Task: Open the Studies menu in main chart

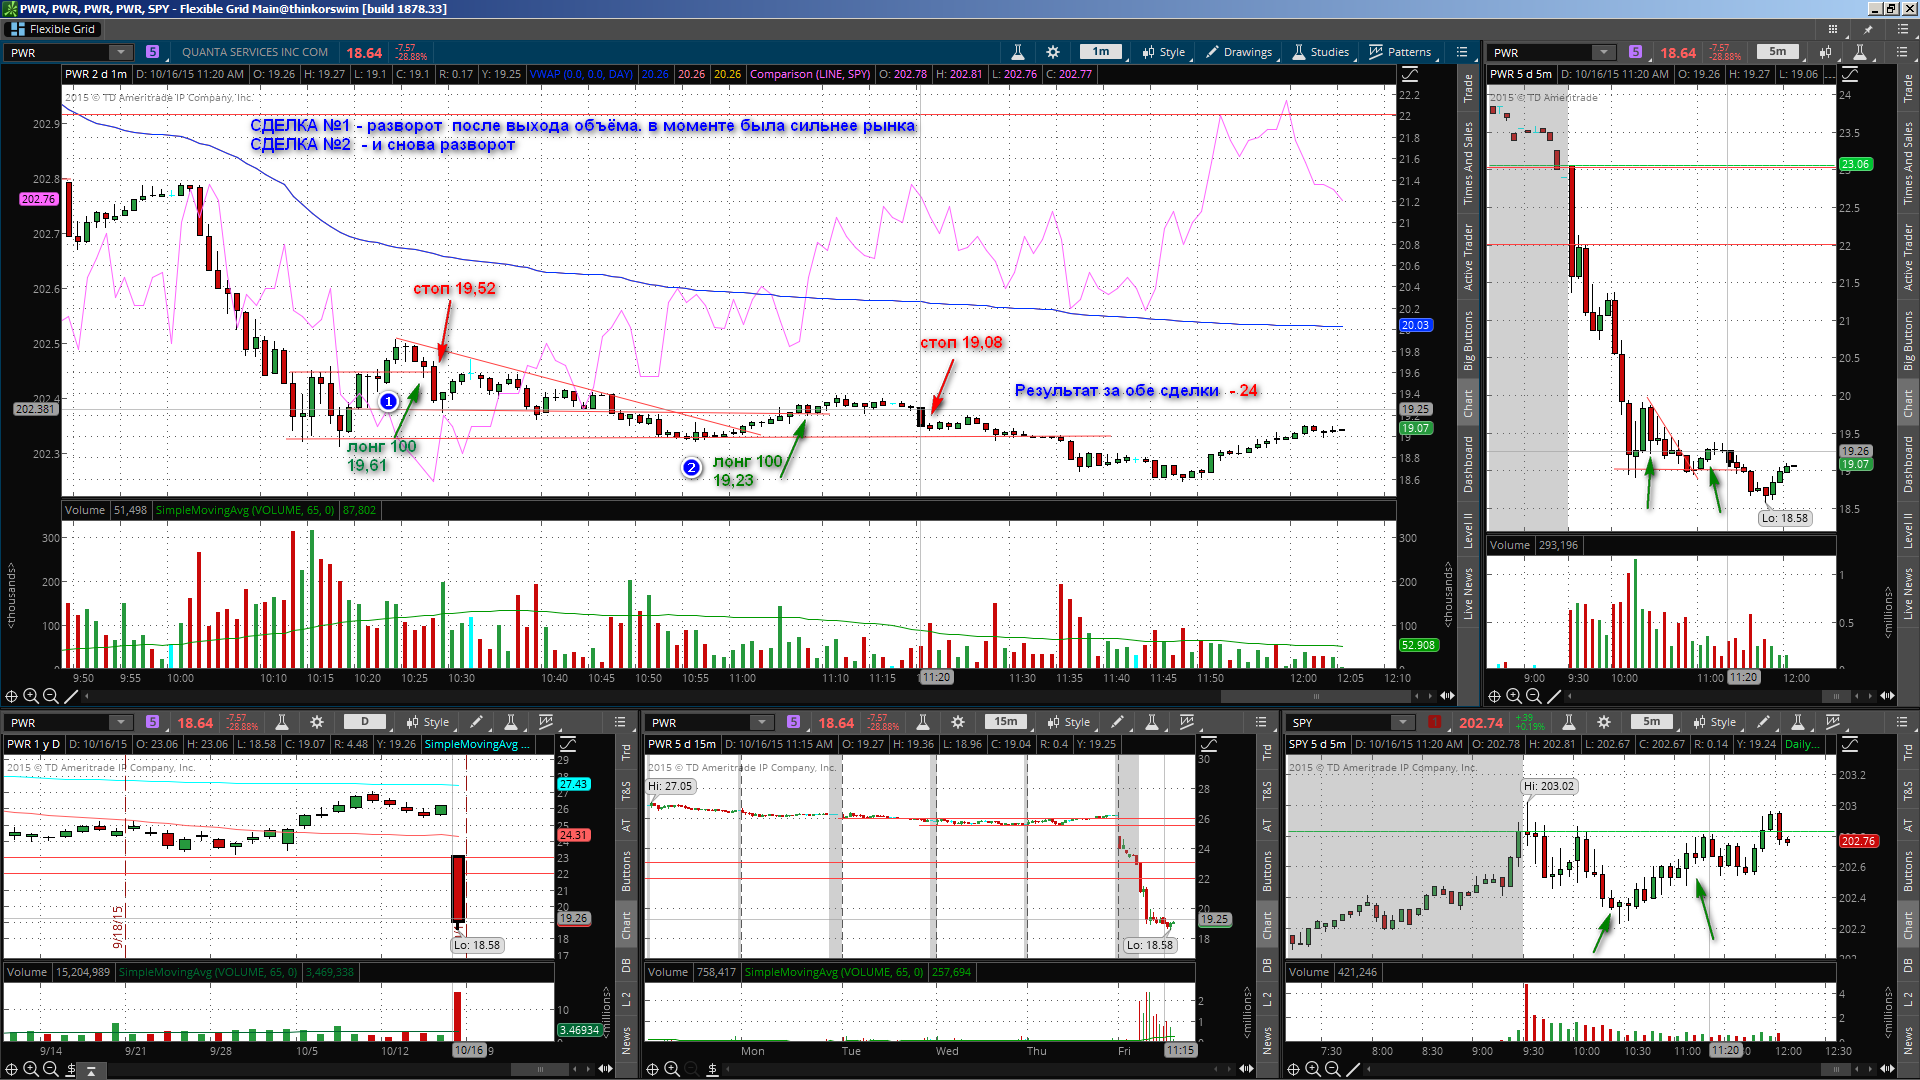Action: (1320, 52)
